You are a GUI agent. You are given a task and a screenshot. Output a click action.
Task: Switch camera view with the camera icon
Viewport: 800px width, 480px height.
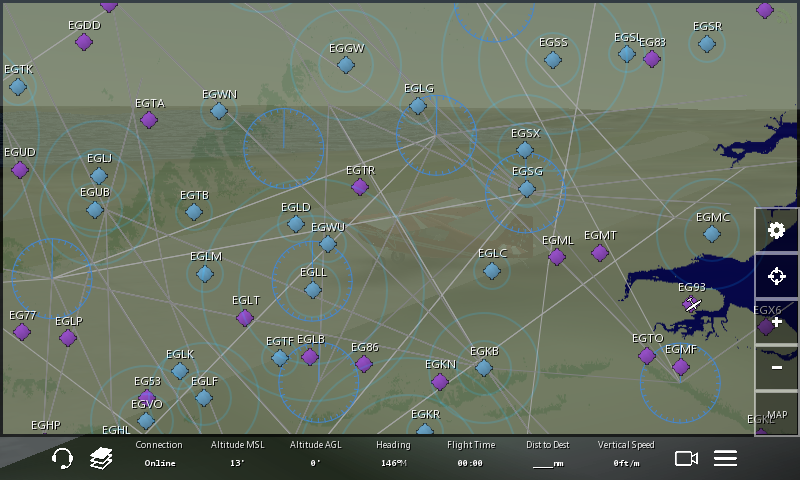pos(686,458)
